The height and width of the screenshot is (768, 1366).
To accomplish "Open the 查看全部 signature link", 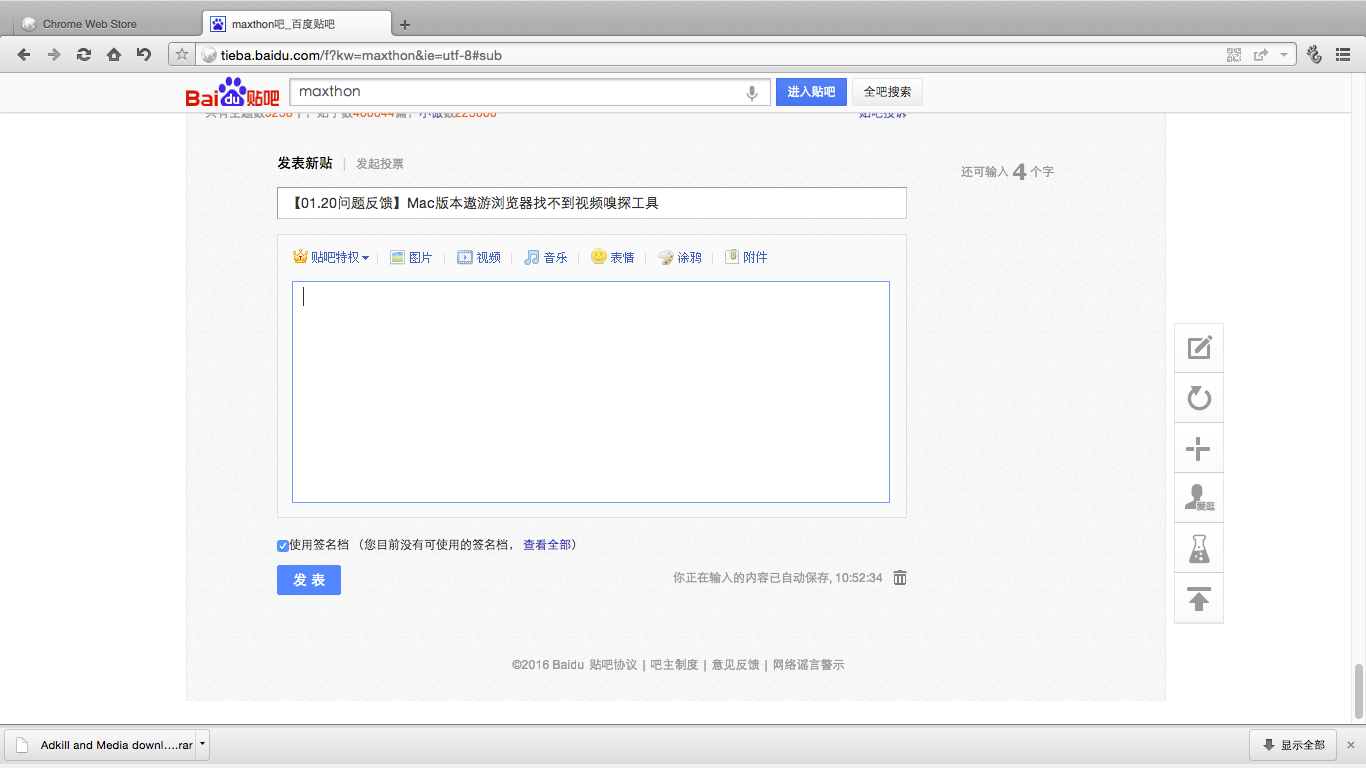I will click(547, 545).
